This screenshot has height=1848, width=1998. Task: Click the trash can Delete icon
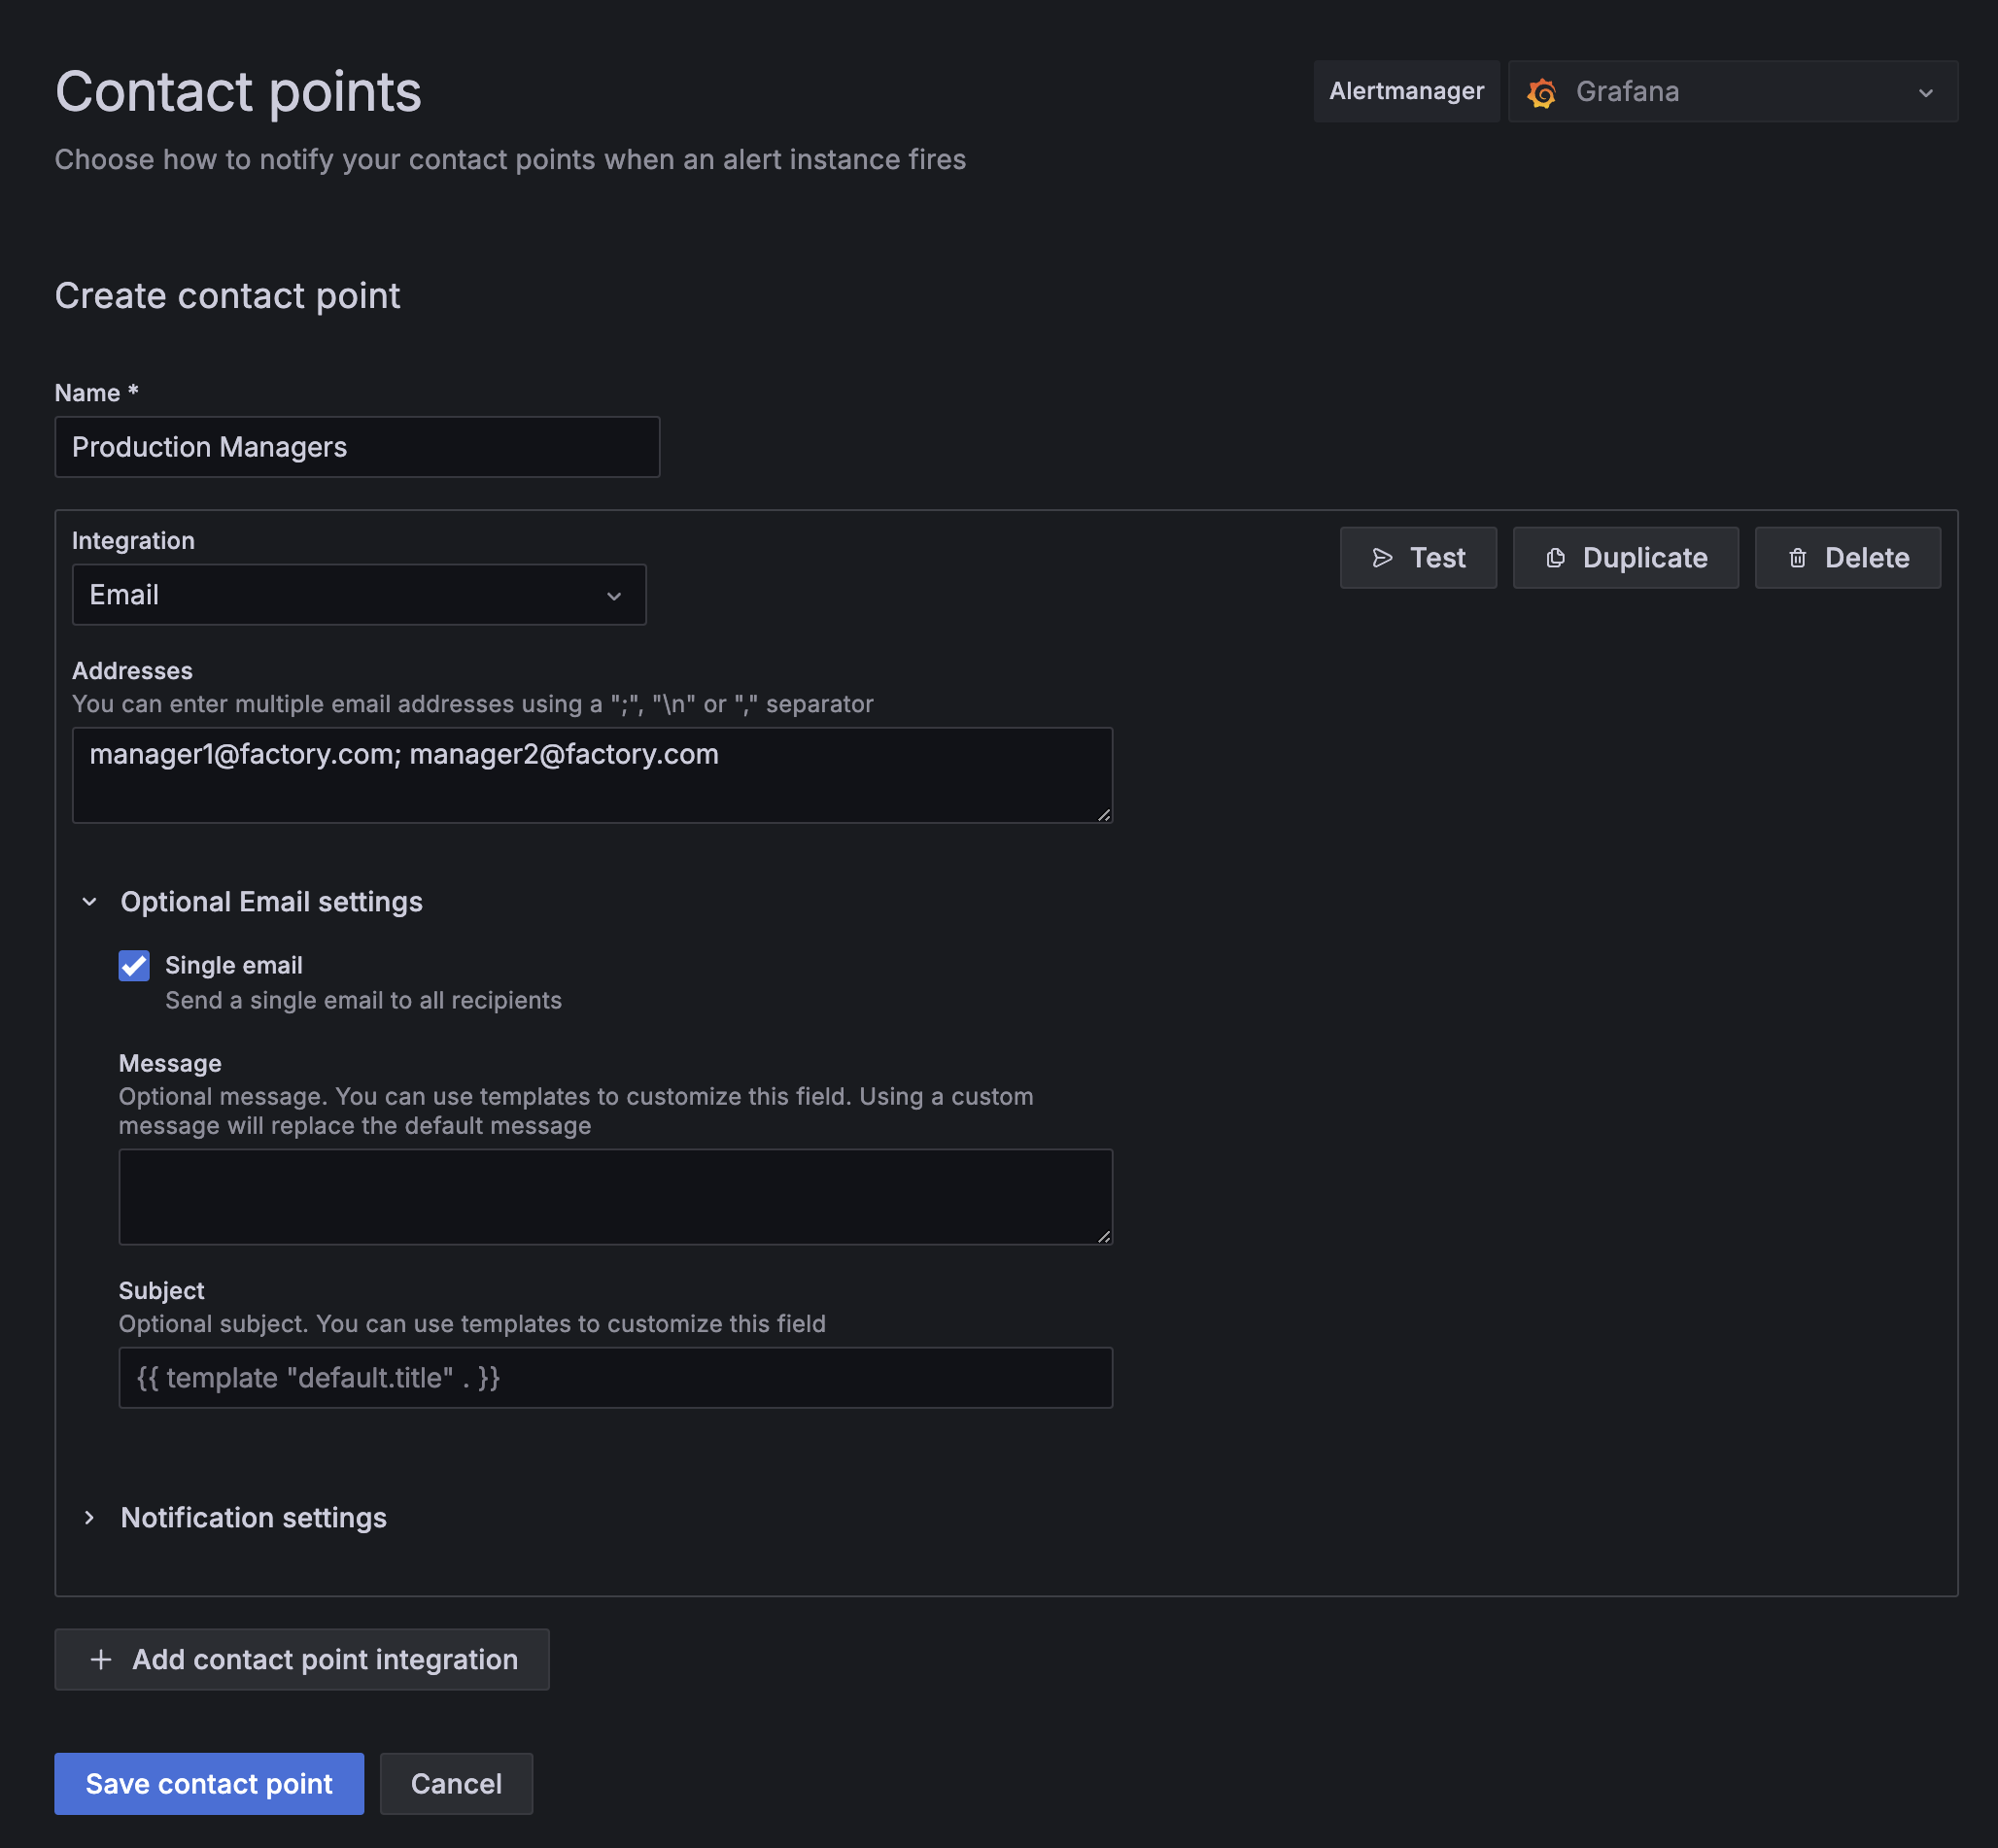coord(1797,558)
